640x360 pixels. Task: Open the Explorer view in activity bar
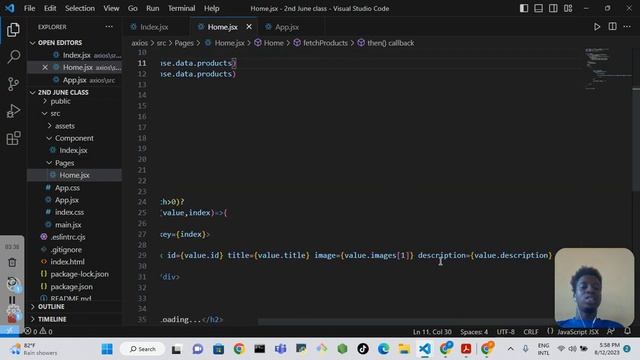point(13,30)
